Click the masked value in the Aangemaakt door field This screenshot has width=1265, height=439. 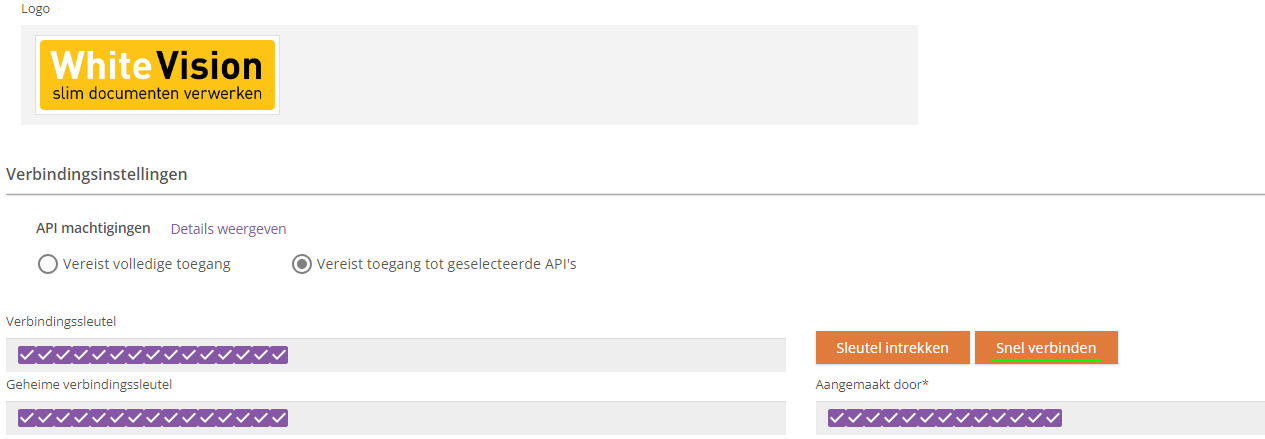tap(945, 417)
